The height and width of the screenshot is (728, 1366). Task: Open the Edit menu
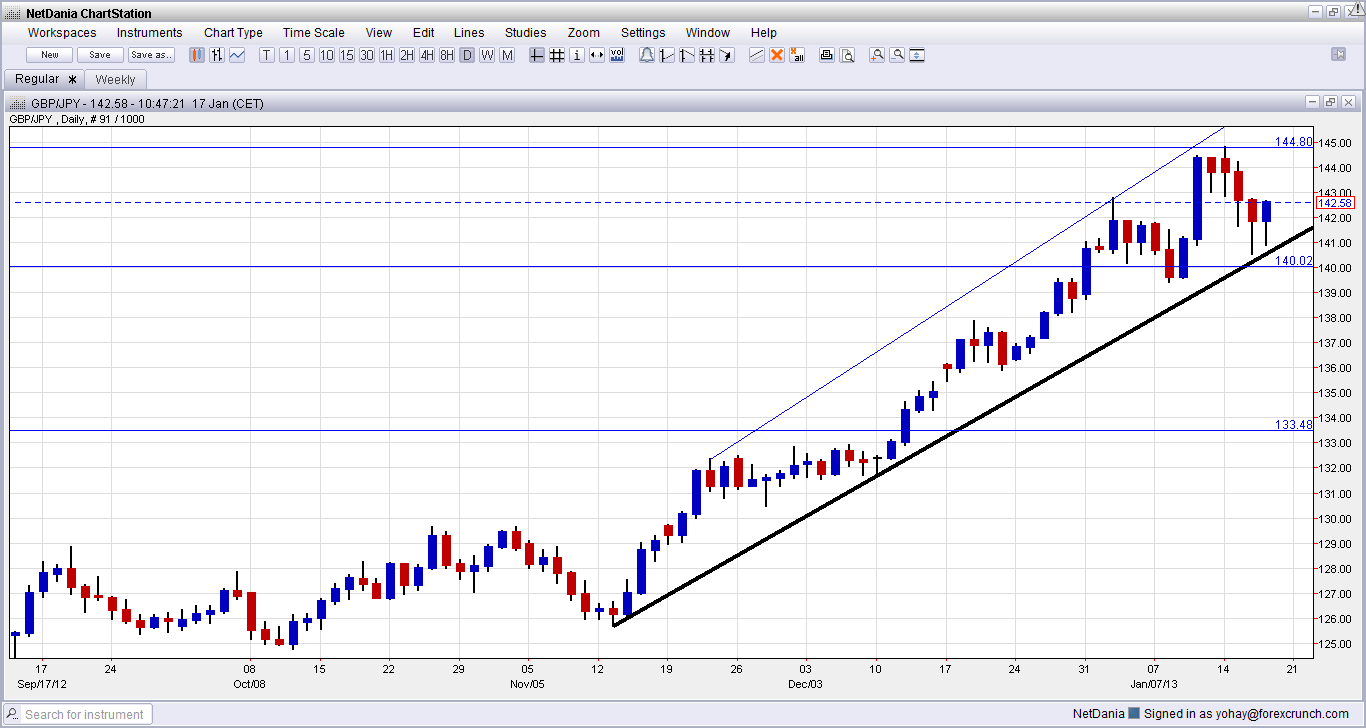click(423, 33)
